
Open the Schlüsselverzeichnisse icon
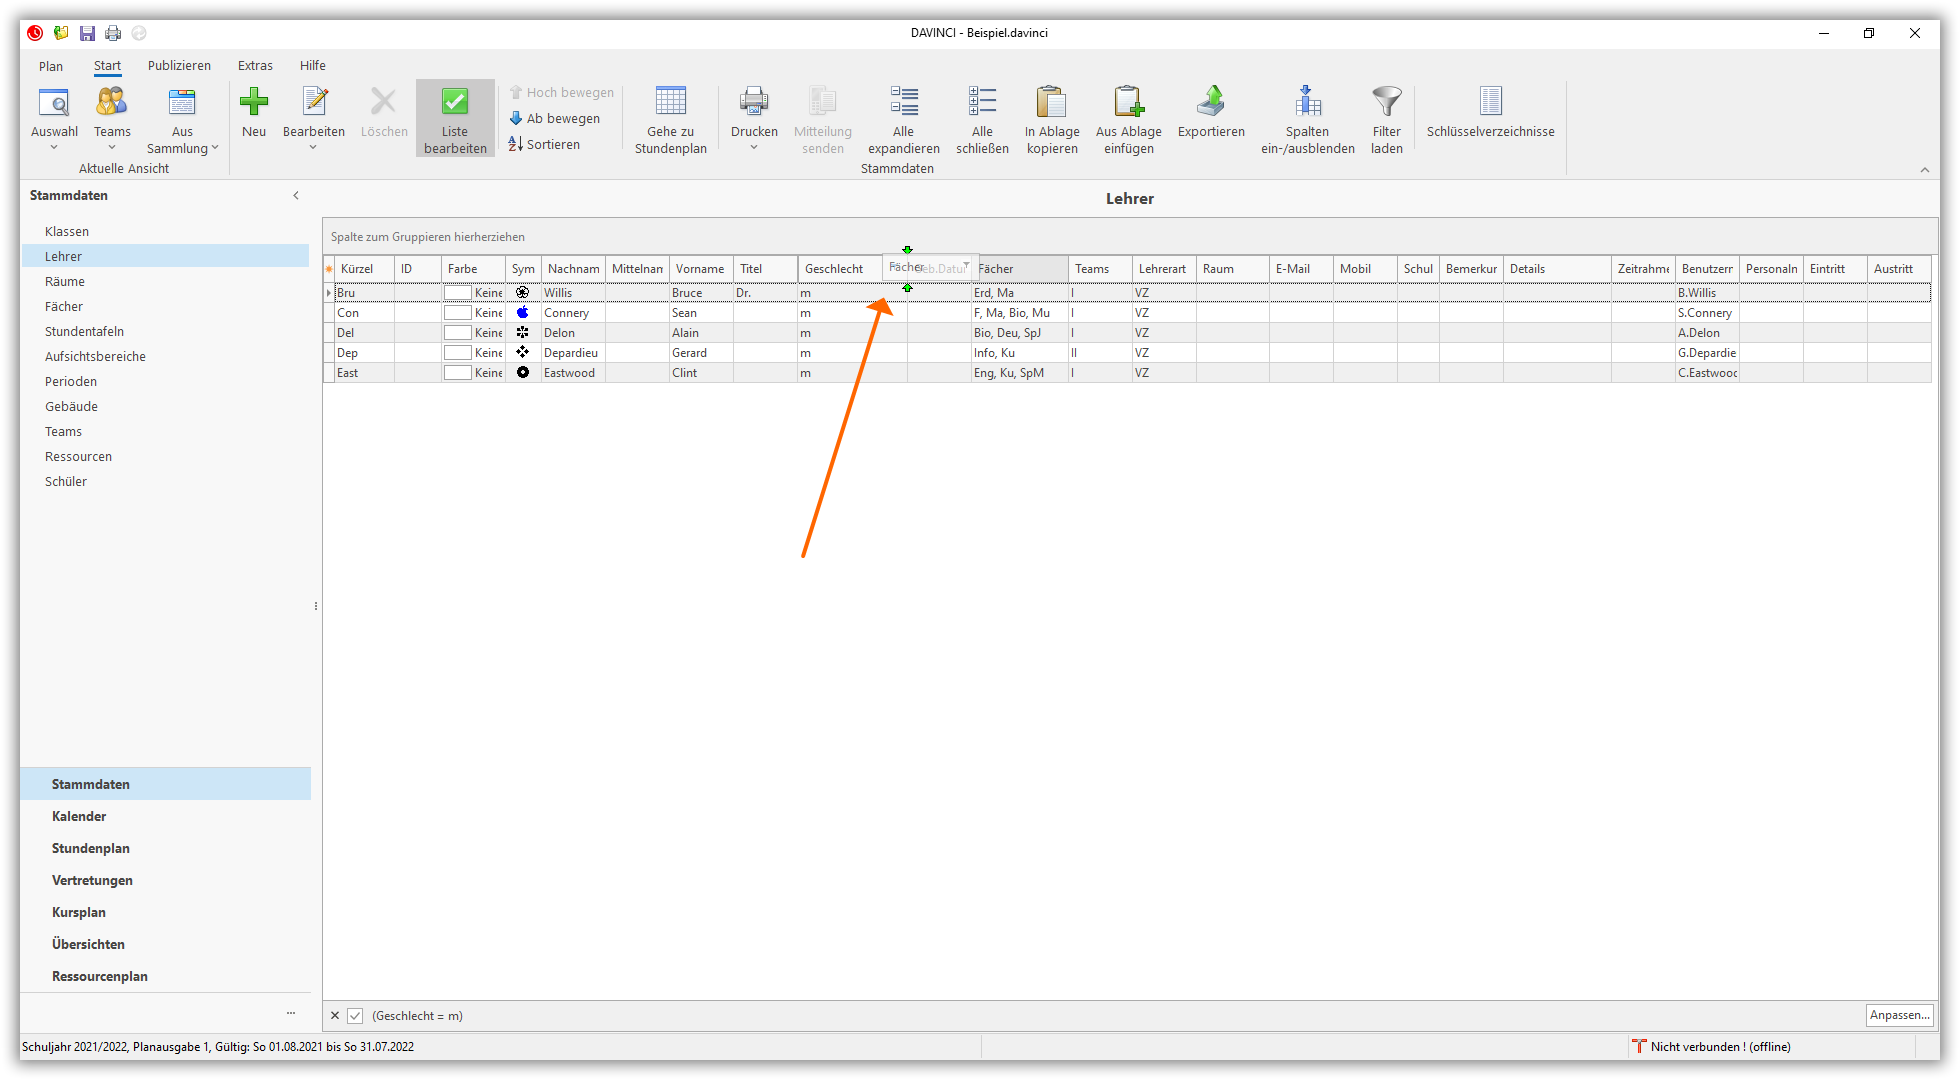tap(1490, 102)
